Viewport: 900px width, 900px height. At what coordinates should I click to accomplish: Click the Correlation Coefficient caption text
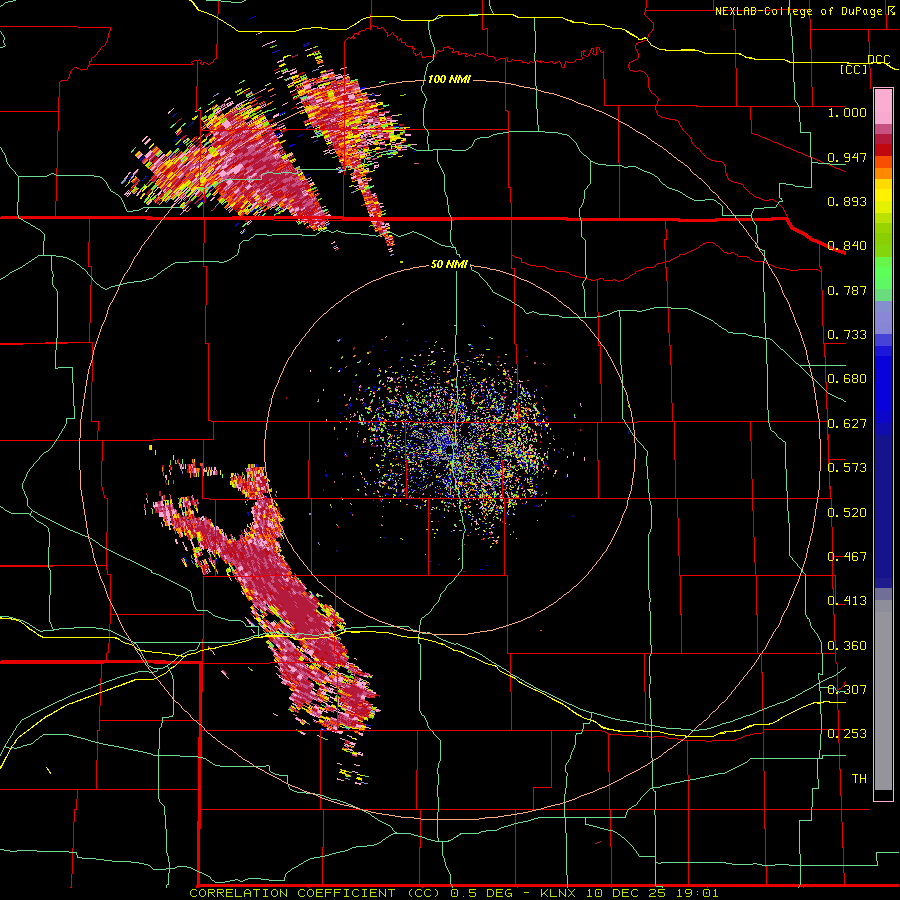point(453,893)
